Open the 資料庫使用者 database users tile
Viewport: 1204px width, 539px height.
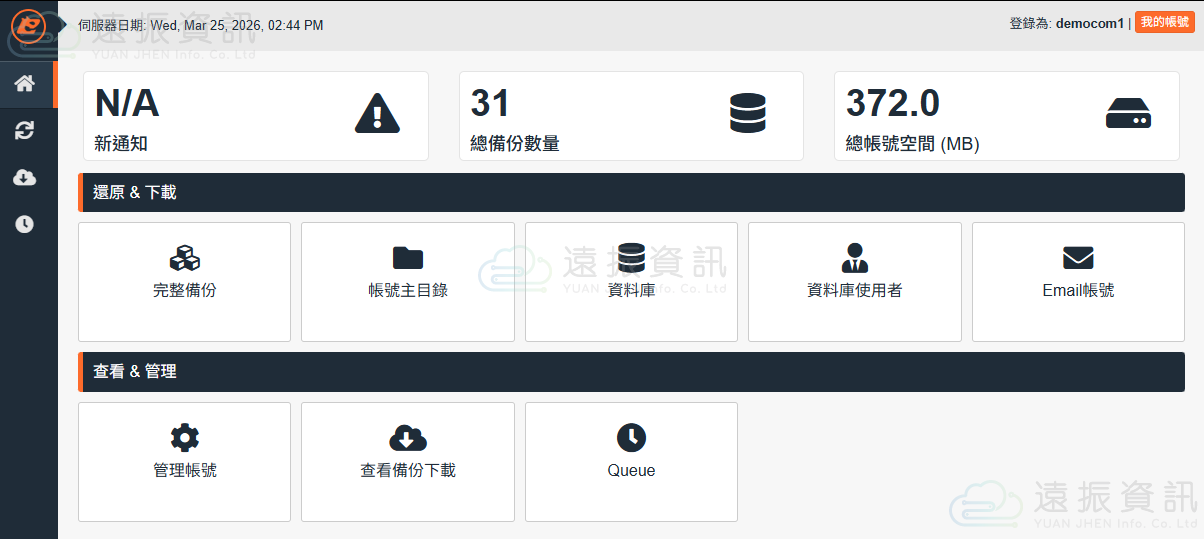pos(854,281)
